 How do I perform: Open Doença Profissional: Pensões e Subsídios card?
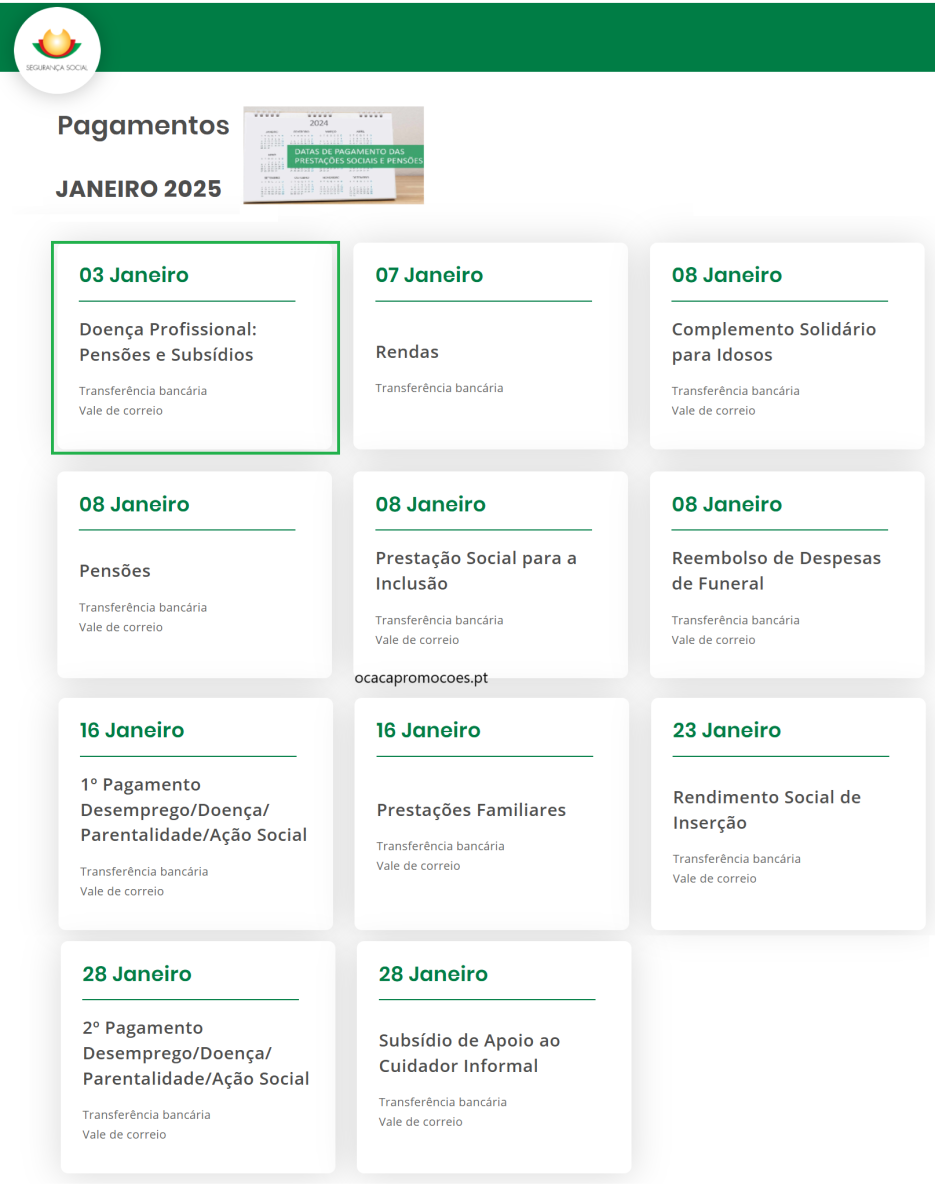pyautogui.click(x=195, y=347)
